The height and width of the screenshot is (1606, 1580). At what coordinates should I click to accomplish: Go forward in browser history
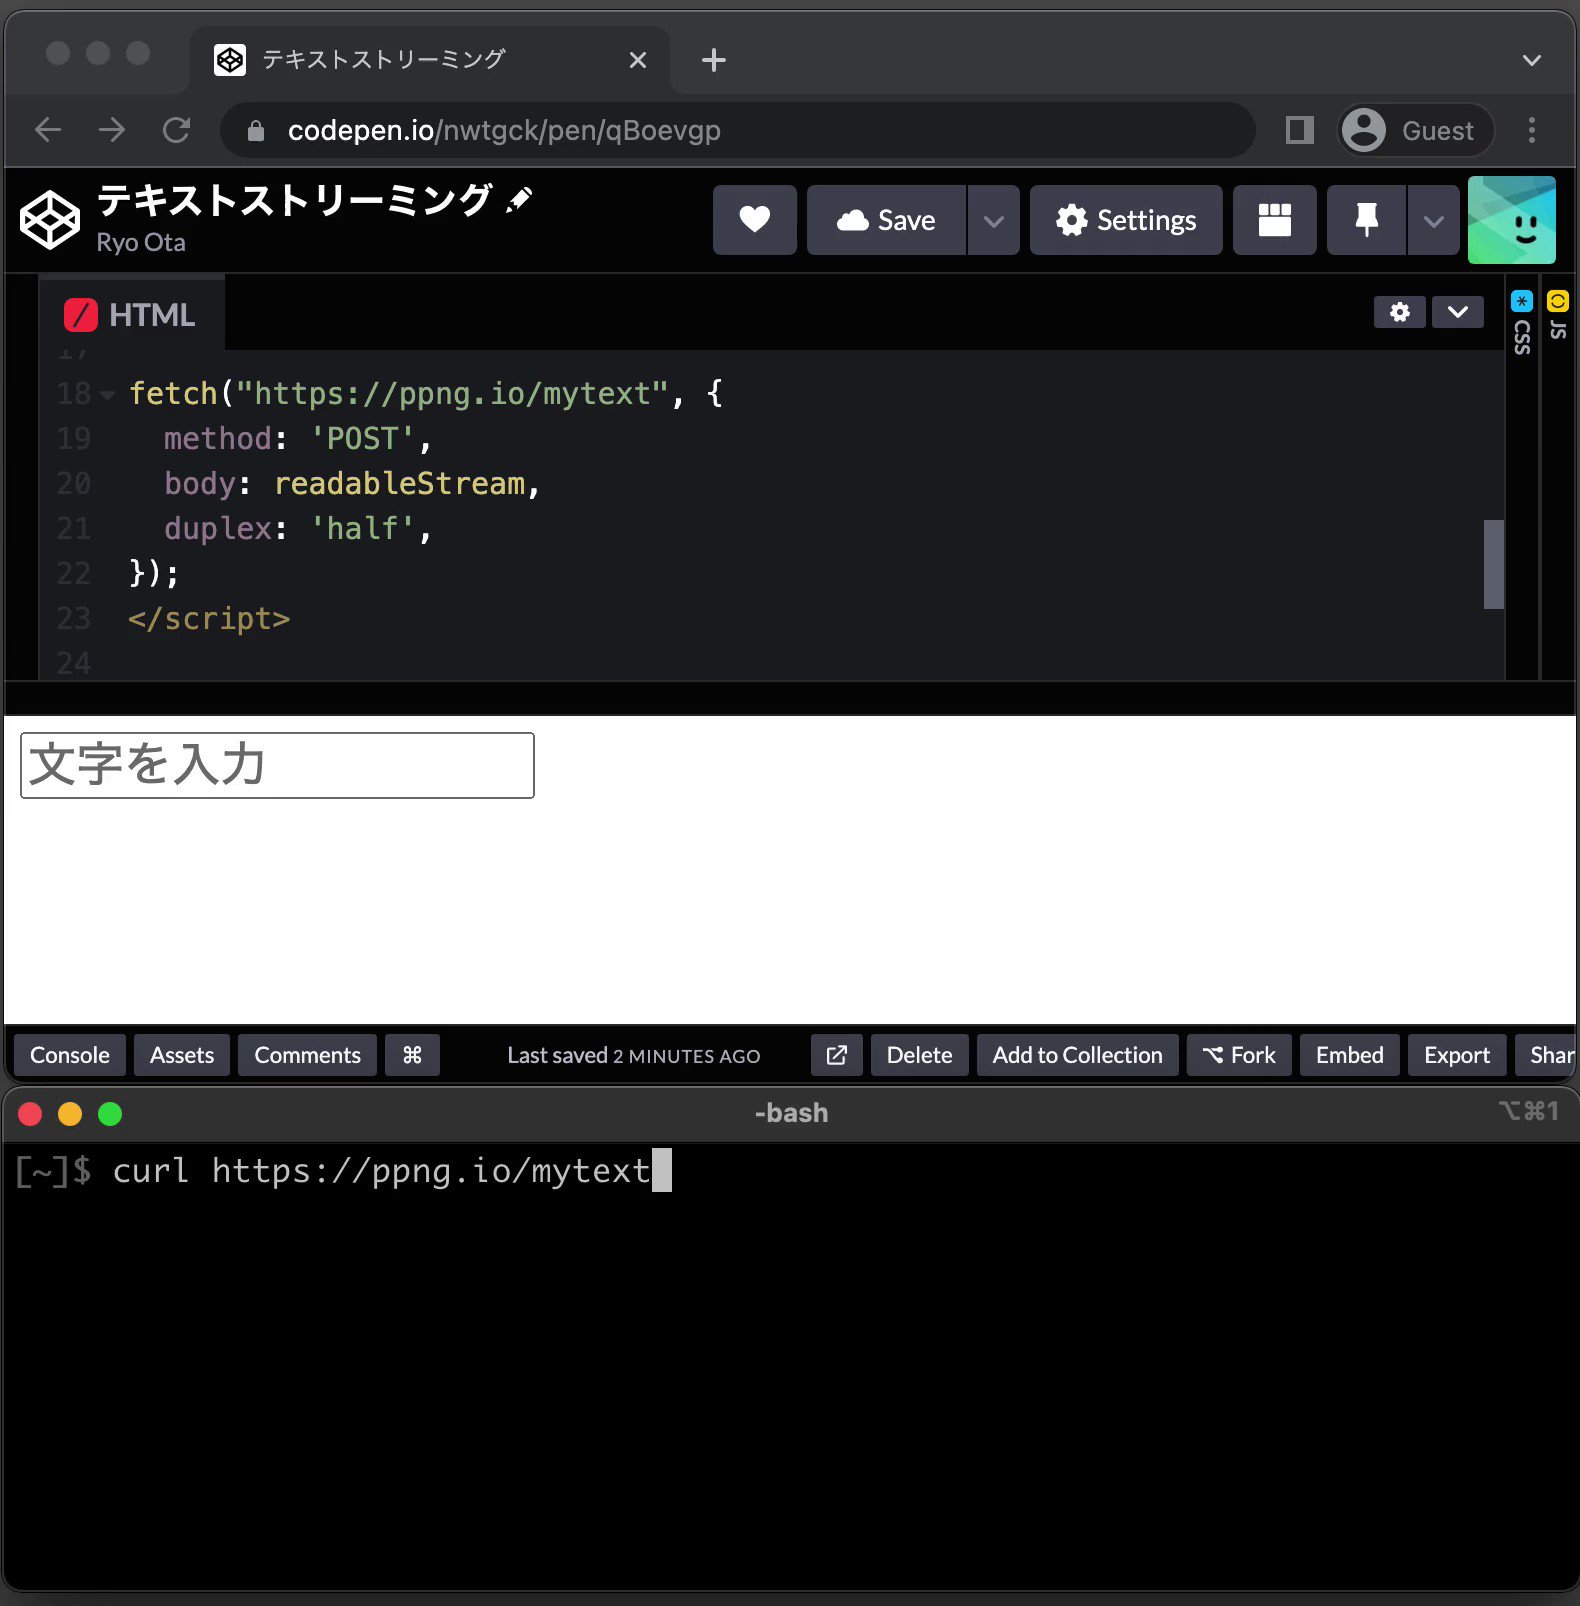coord(112,130)
